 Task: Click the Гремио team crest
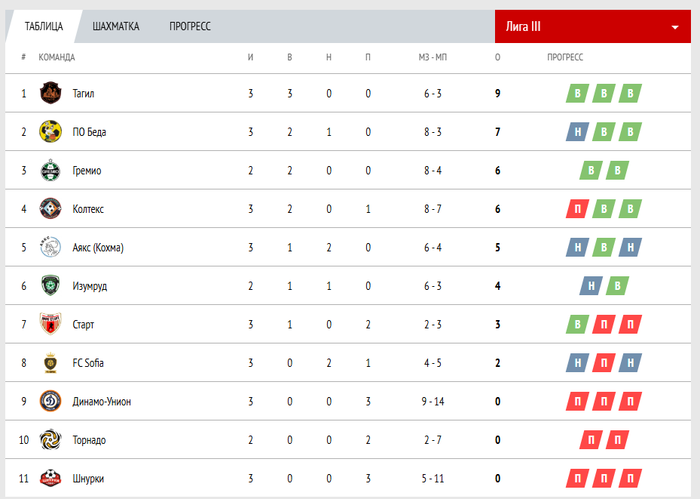(x=50, y=171)
